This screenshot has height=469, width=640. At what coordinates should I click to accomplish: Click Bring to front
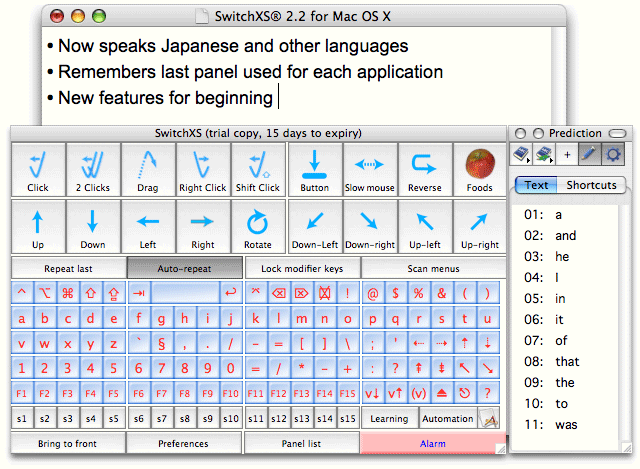click(x=68, y=443)
